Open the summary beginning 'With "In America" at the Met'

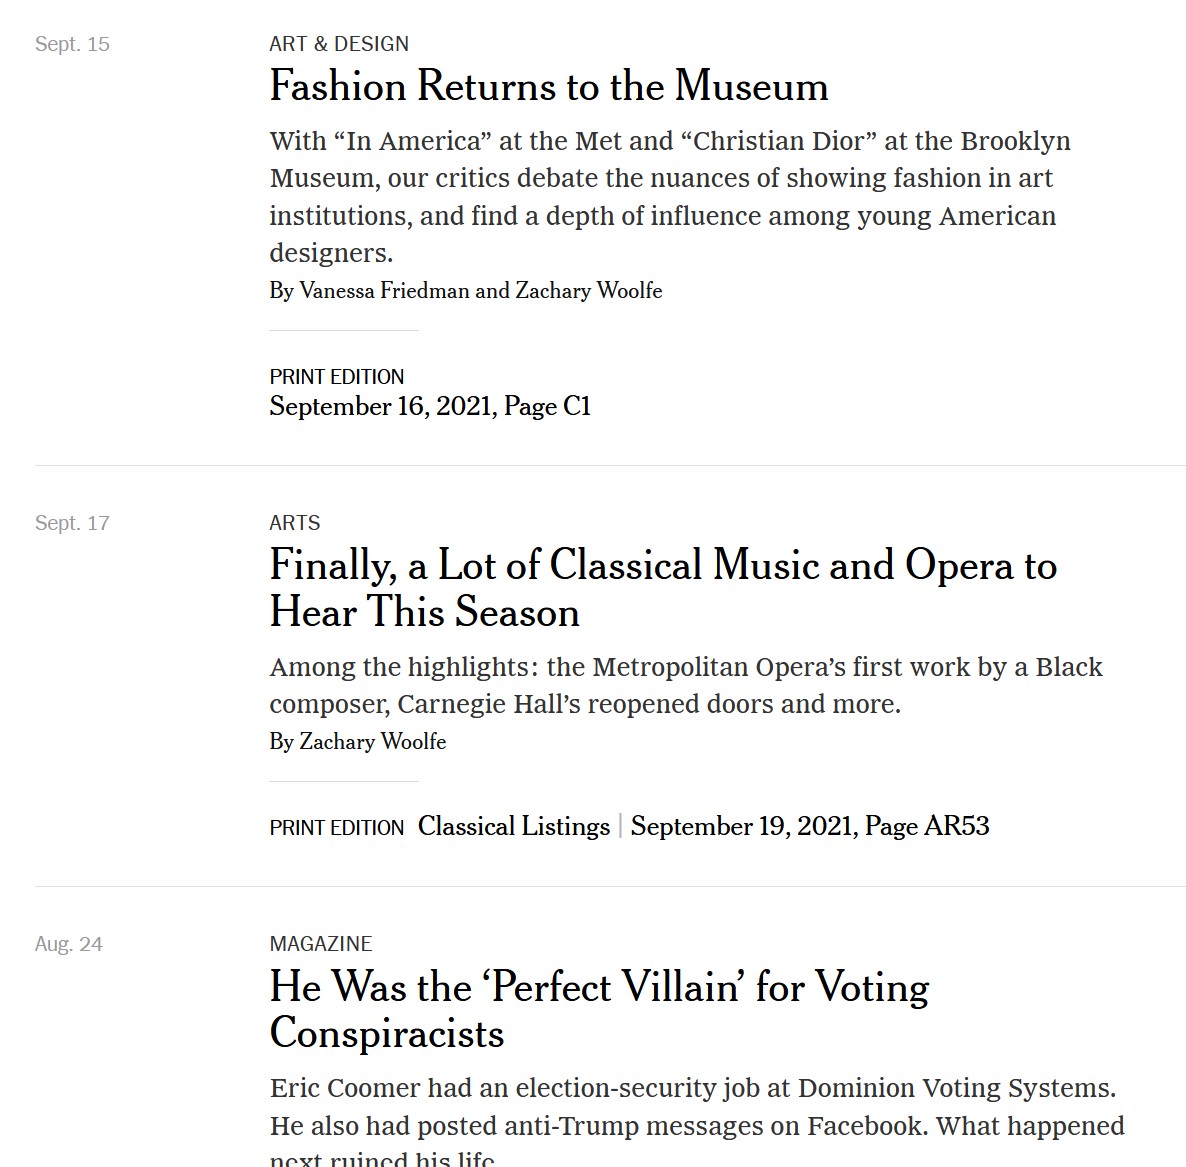670,197
